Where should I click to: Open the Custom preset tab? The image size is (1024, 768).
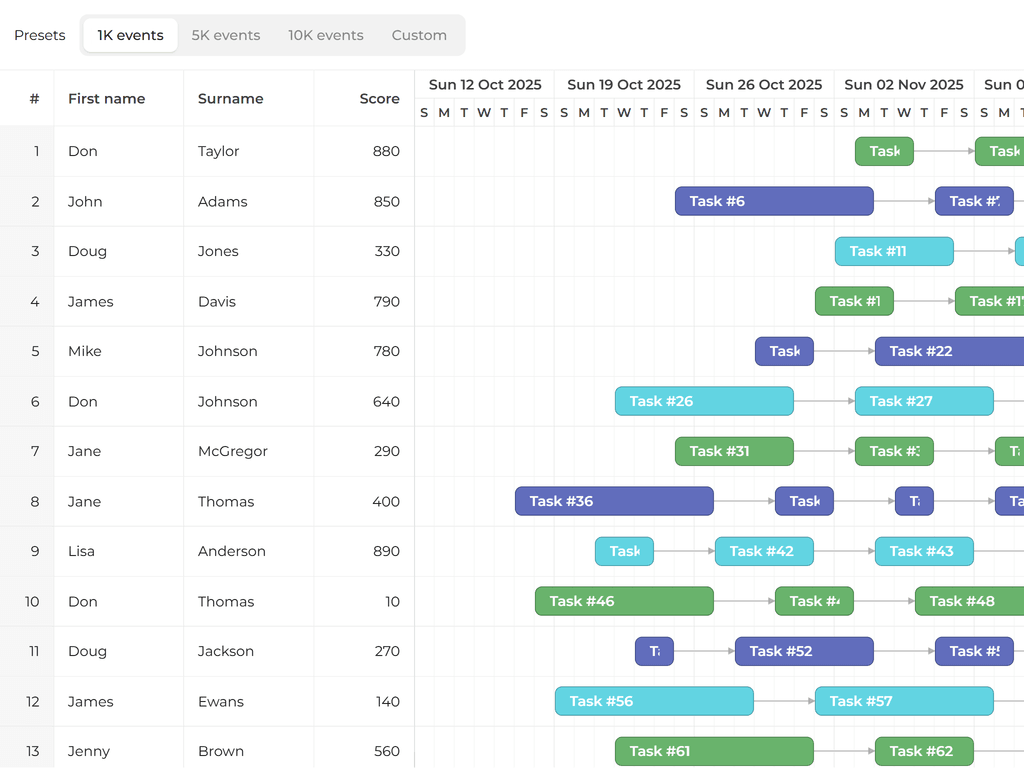point(419,34)
